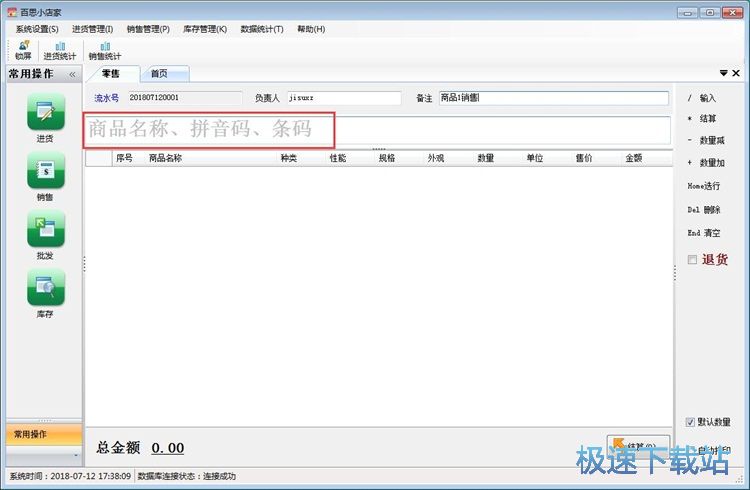Open the 库存管理(K) menu
Screen dimensions: 750x490
[x=205, y=29]
